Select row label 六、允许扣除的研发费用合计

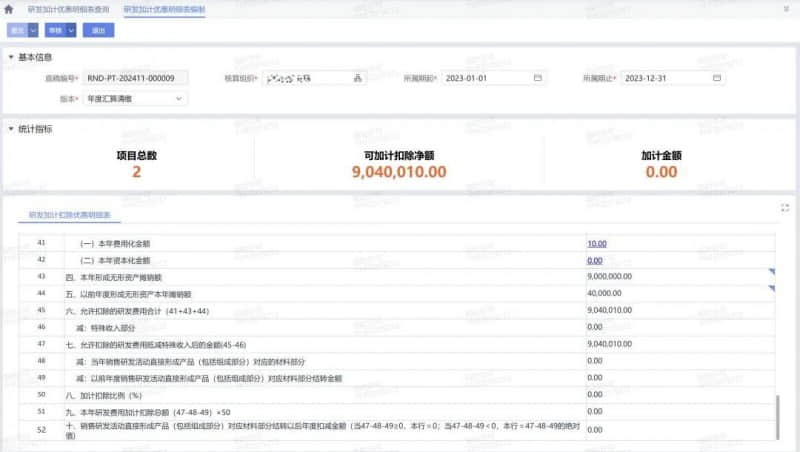137,311
